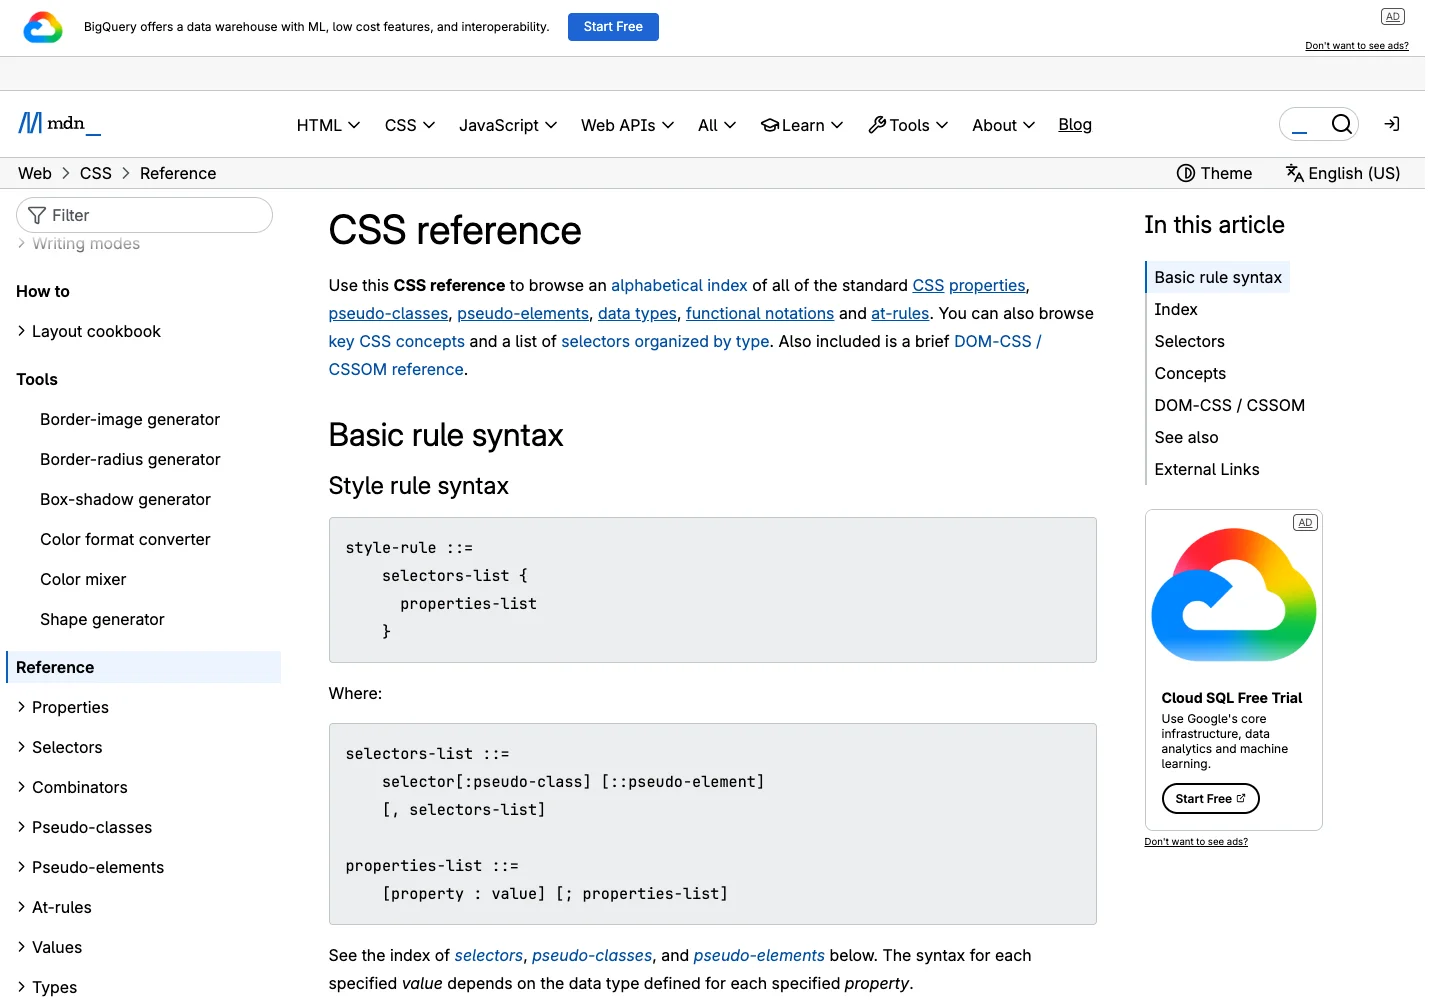This screenshot has width=1440, height=1000.
Task: Expand the Types sidebar section
Action: pos(47,987)
